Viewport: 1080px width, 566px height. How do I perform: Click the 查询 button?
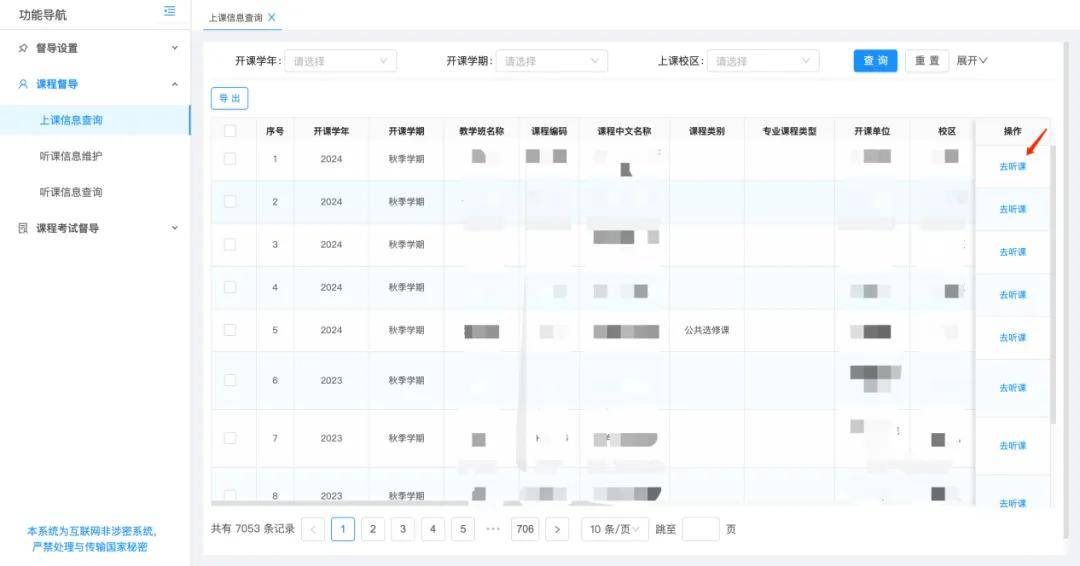[875, 61]
